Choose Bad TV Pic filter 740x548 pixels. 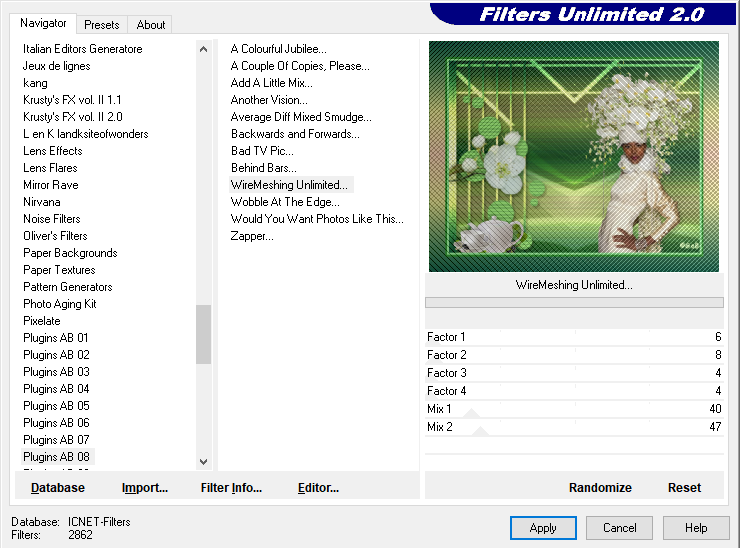(x=262, y=151)
